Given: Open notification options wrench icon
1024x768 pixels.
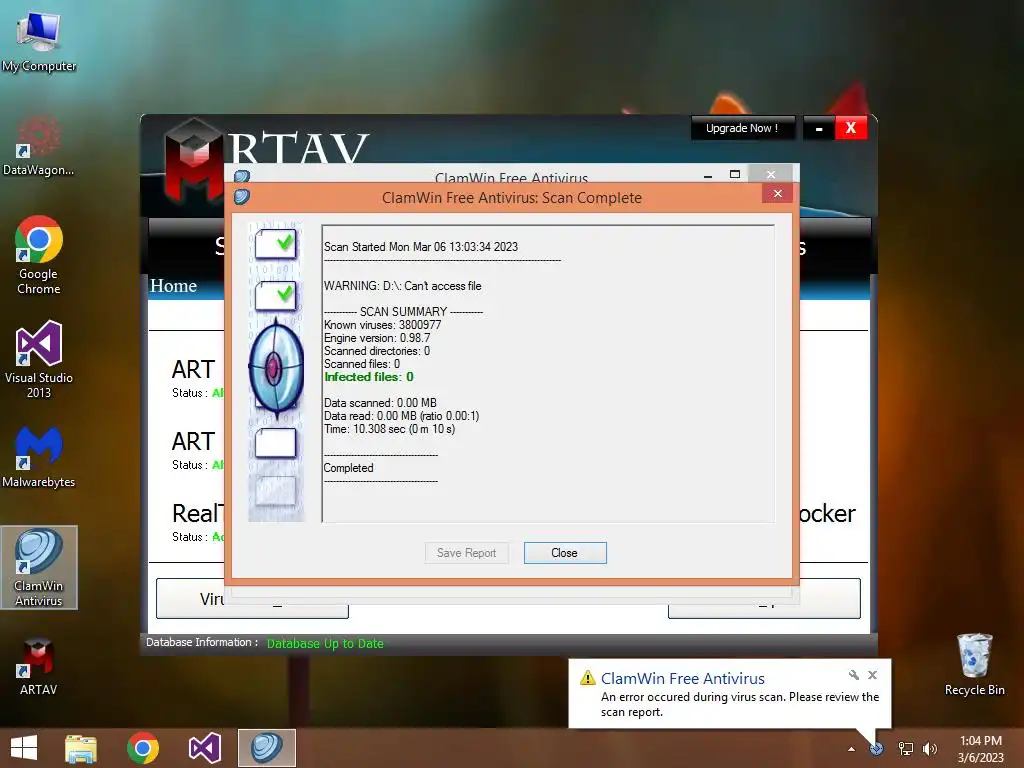Looking at the screenshot, I should (854, 675).
